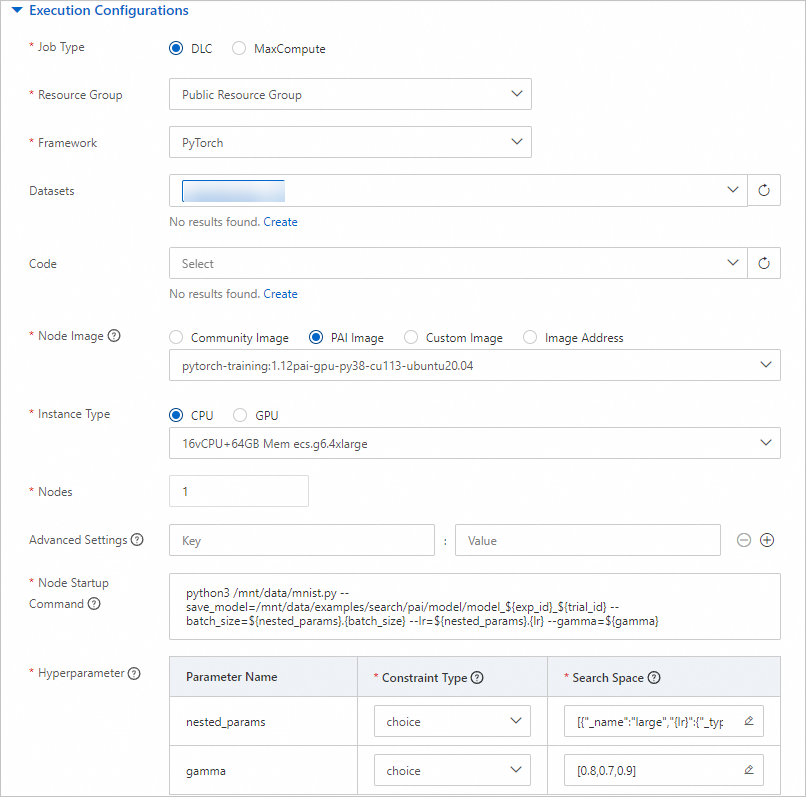This screenshot has width=806, height=797.
Task: Select the GPU instance type
Action: 240,415
